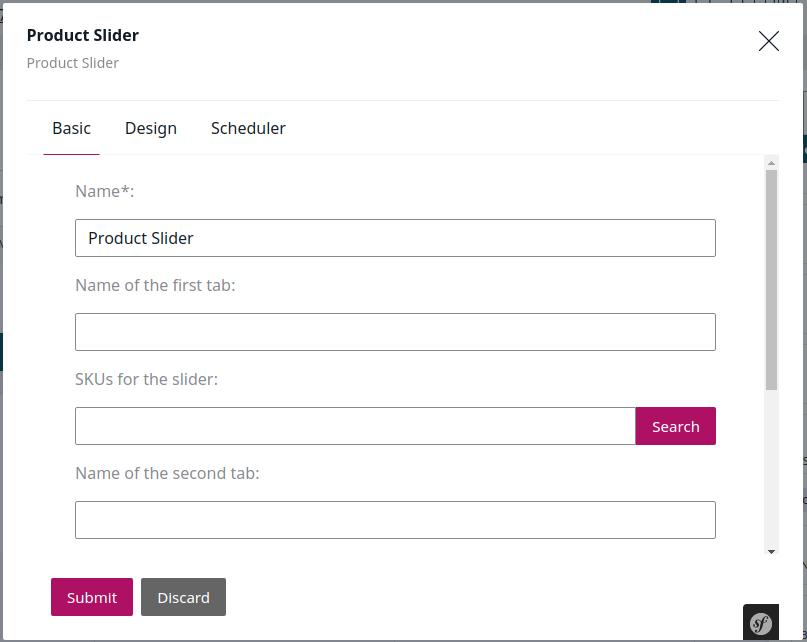The width and height of the screenshot is (807, 642).
Task: Click the 'SKUs for the slider' label
Action: pos(146,379)
